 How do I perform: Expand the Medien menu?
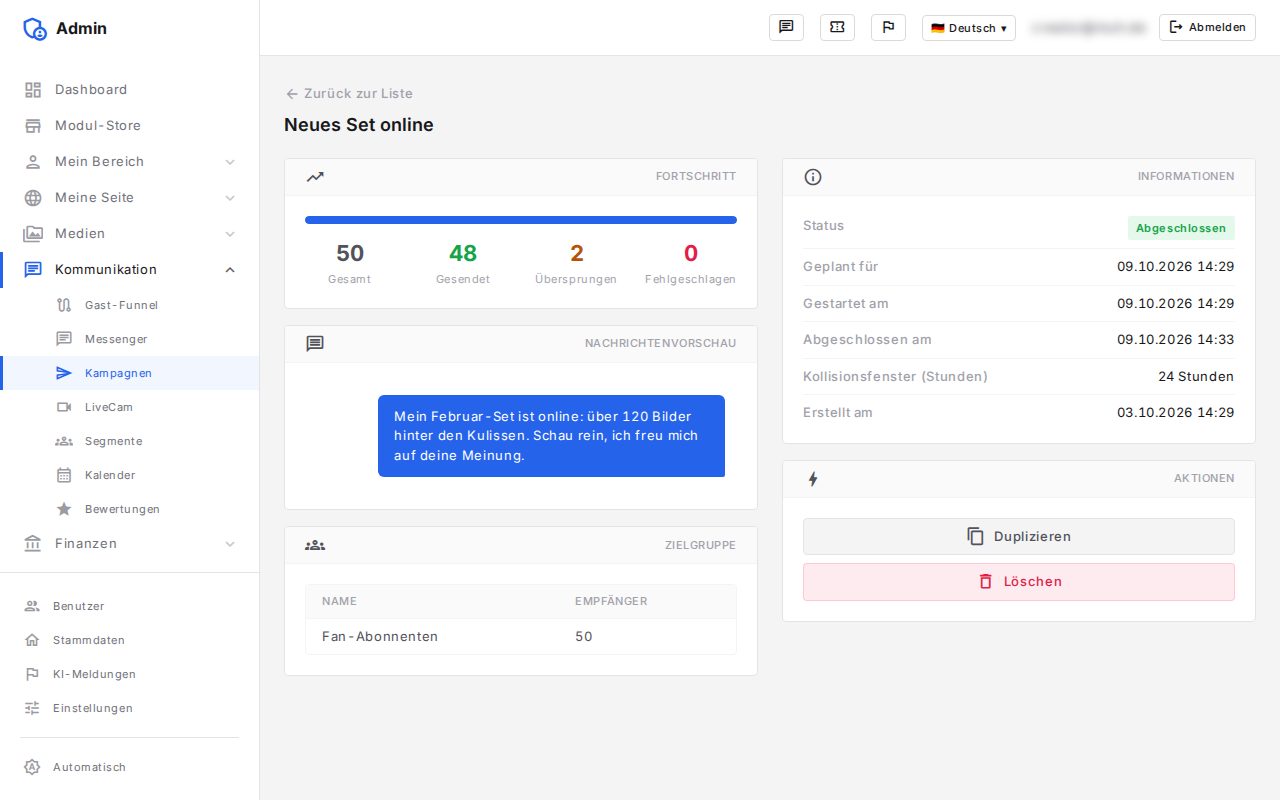coord(130,234)
